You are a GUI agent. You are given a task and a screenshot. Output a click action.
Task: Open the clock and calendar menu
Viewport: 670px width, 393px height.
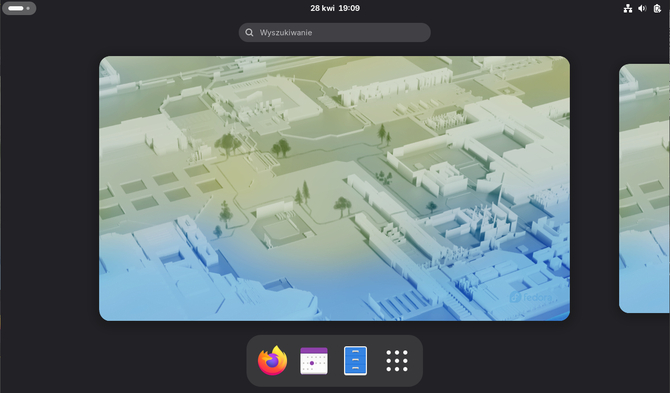335,8
